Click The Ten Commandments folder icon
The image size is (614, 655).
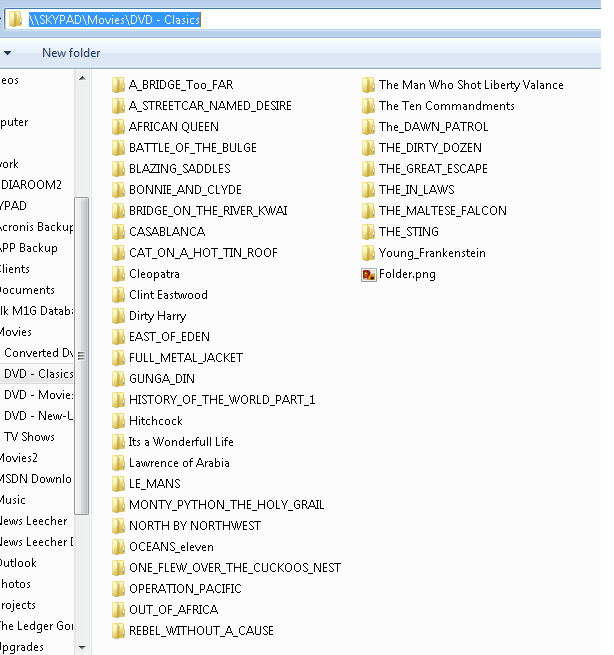point(368,106)
